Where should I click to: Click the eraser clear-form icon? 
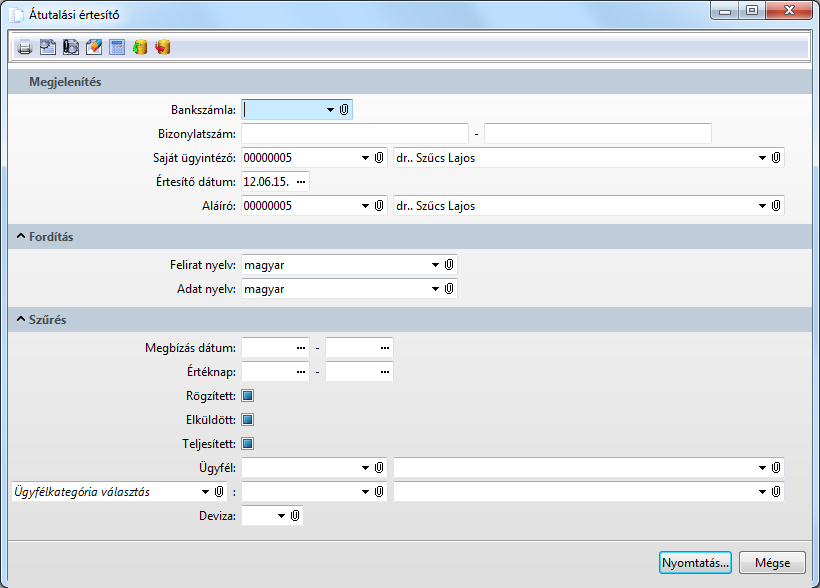94,48
